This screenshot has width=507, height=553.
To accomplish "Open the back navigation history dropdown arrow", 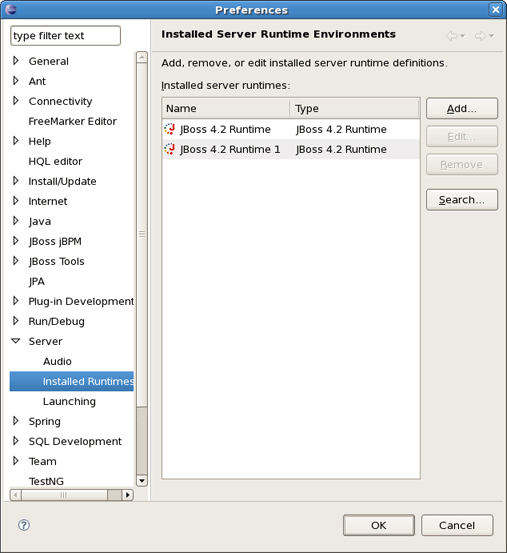I will click(463, 36).
